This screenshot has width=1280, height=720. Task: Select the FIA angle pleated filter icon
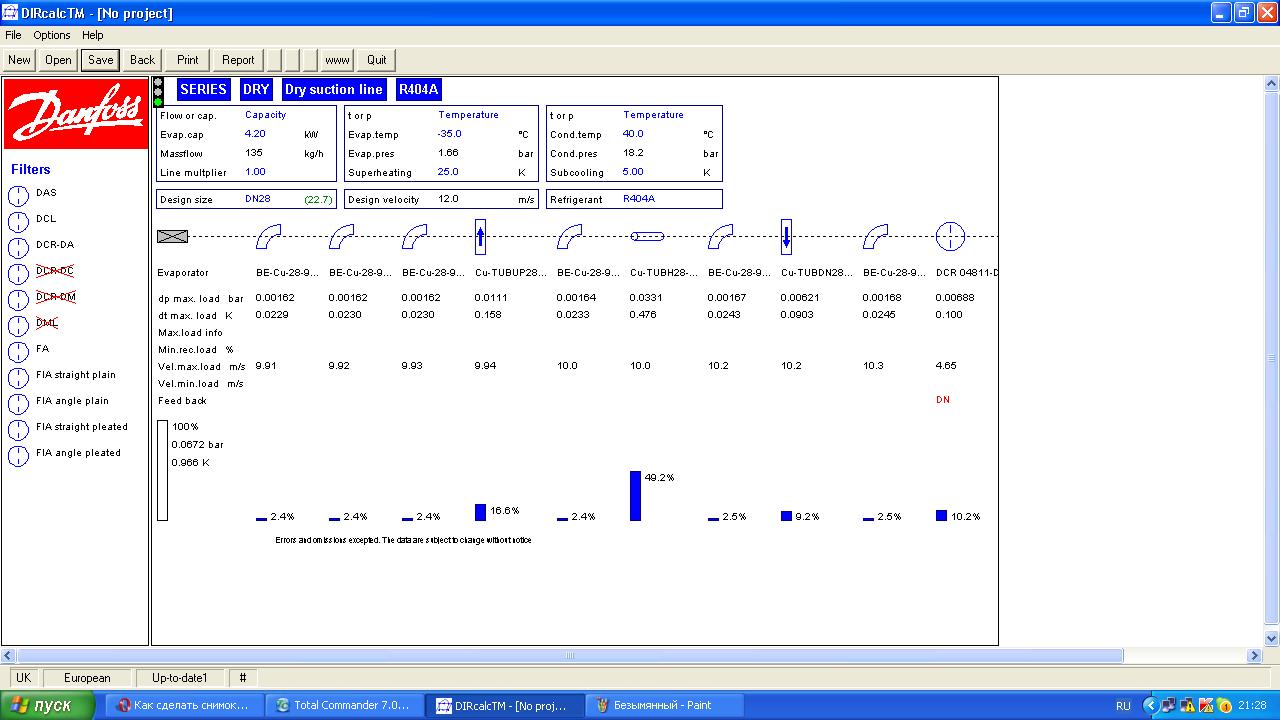click(x=19, y=454)
